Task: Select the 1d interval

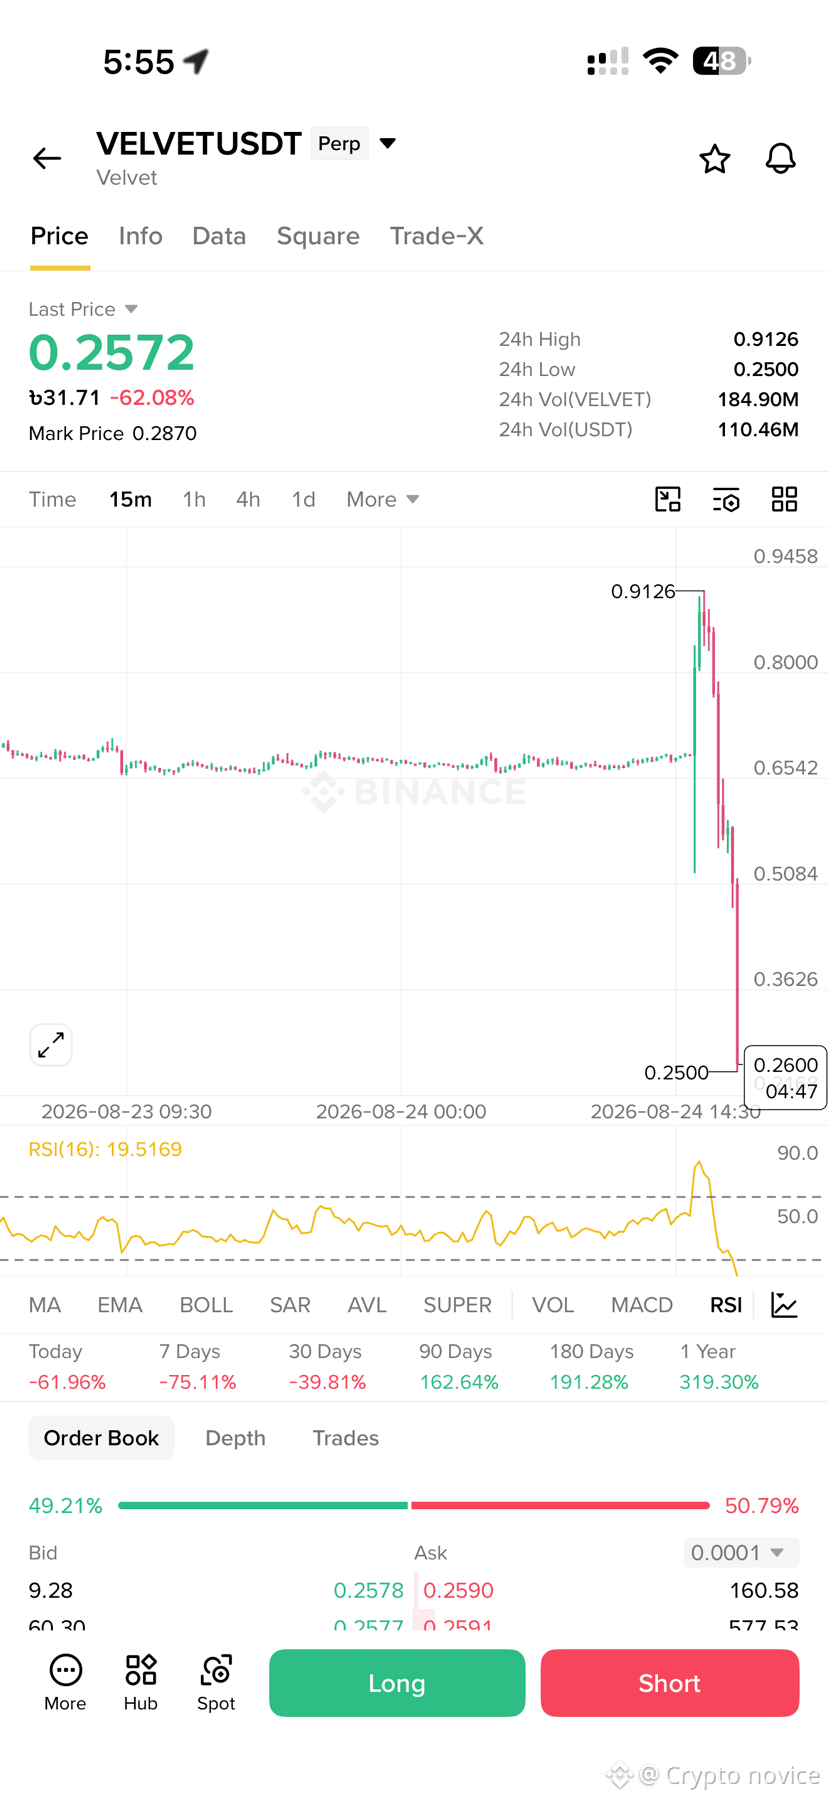Action: [303, 499]
